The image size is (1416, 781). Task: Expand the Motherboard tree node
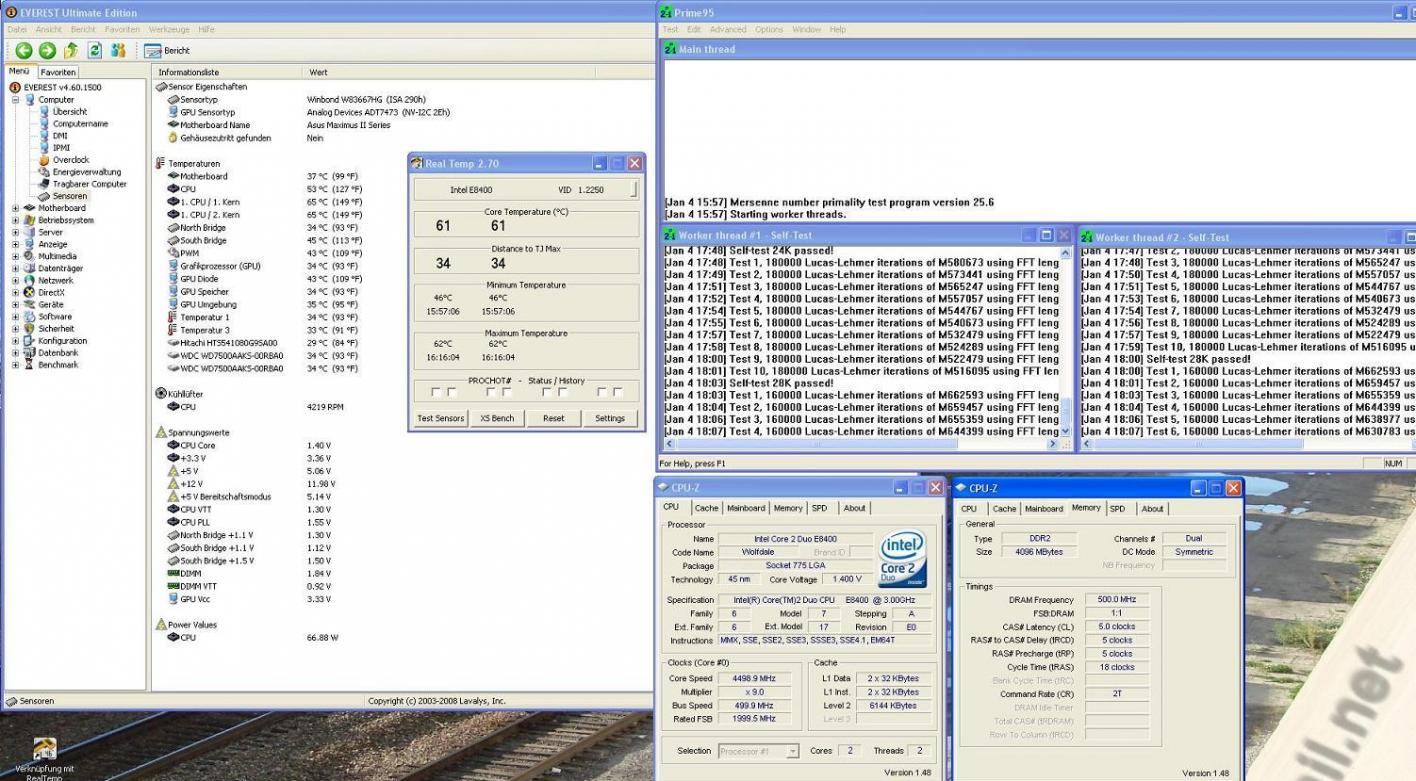coord(16,208)
